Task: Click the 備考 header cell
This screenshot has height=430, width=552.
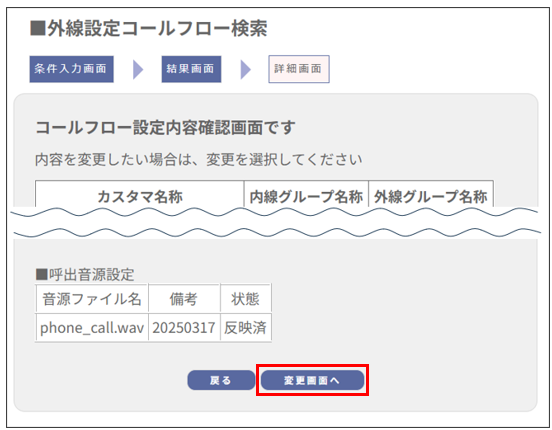Action: 184,299
